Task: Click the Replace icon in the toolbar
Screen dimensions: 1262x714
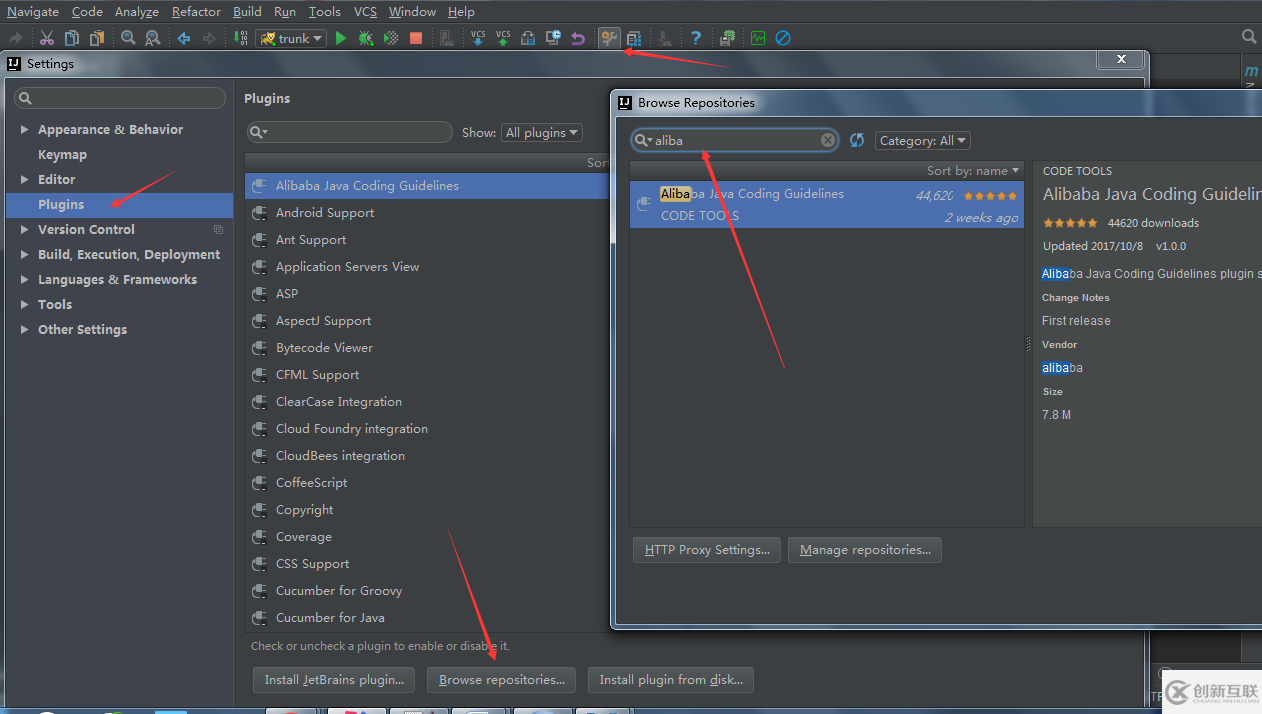Action: click(x=152, y=38)
